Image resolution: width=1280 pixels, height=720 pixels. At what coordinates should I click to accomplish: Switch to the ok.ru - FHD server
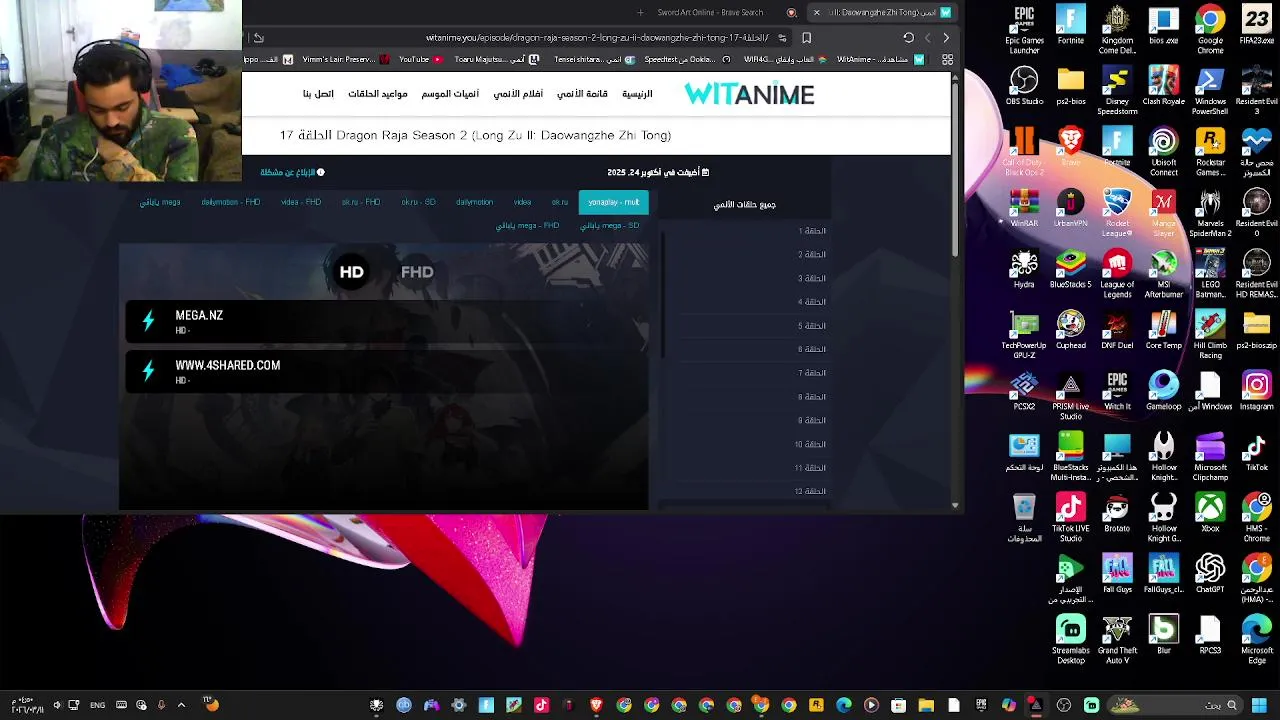pyautogui.click(x=360, y=202)
